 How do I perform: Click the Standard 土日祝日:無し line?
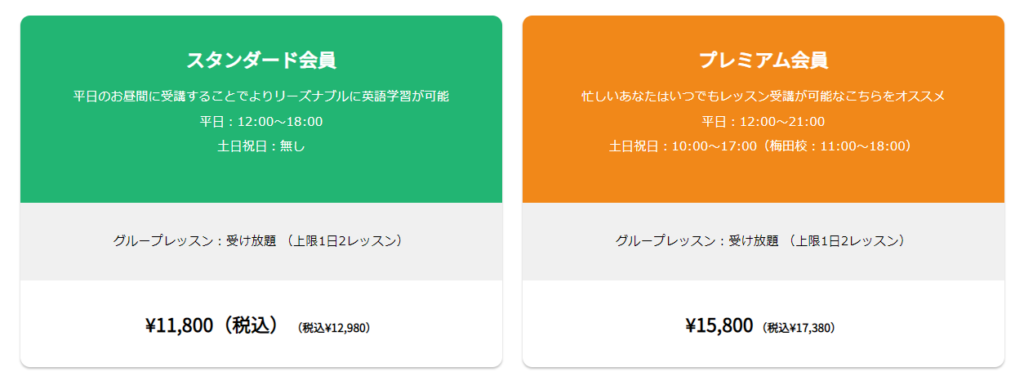261,146
